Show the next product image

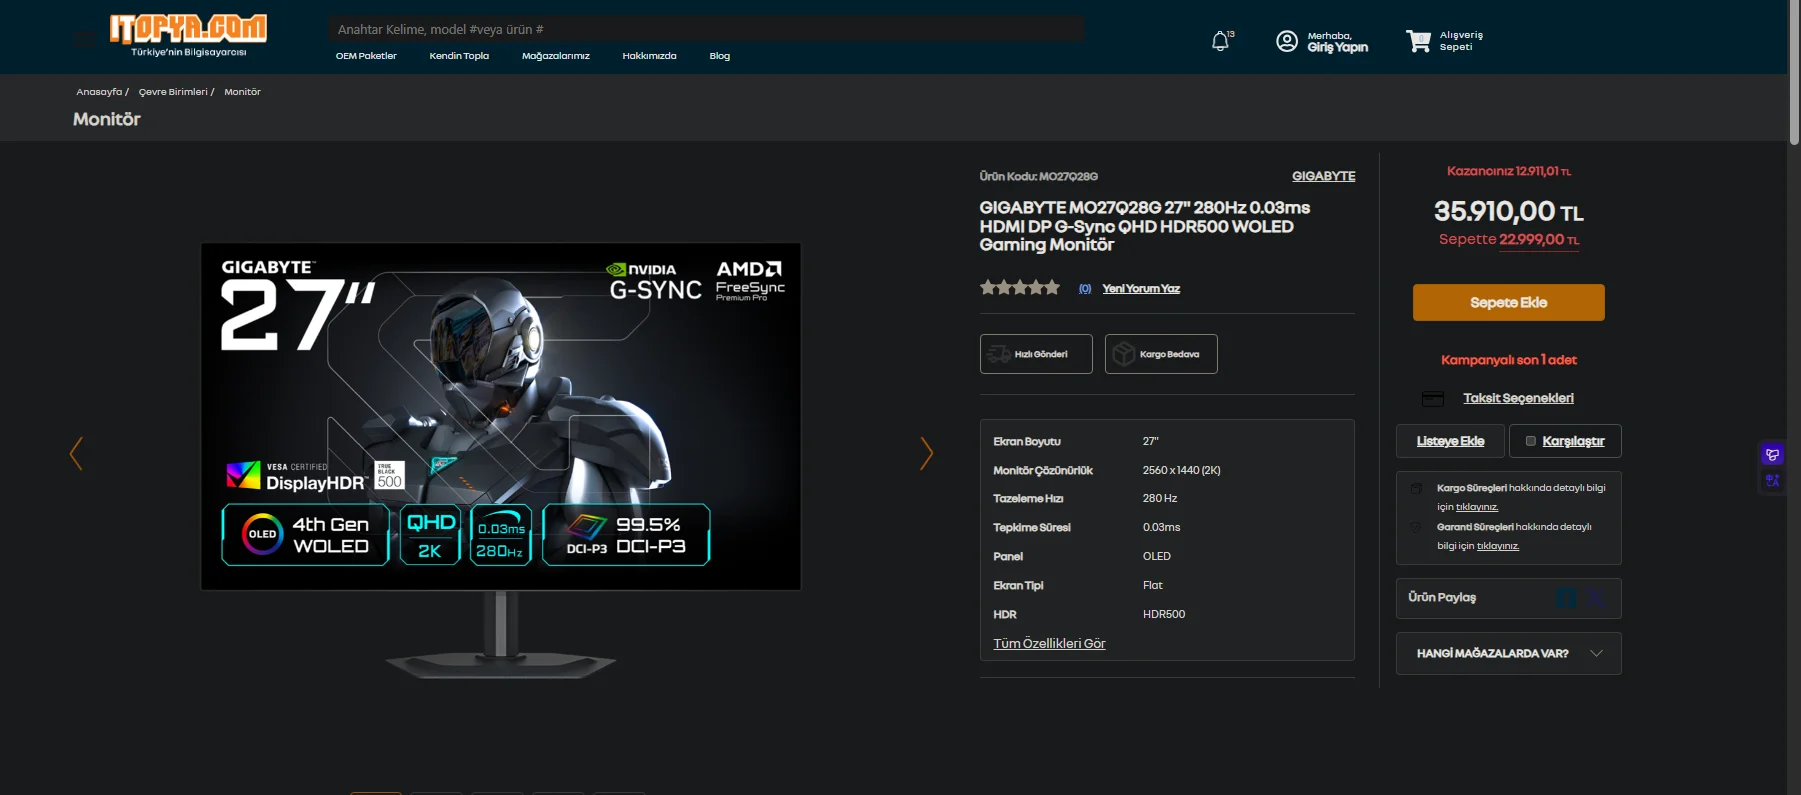926,453
